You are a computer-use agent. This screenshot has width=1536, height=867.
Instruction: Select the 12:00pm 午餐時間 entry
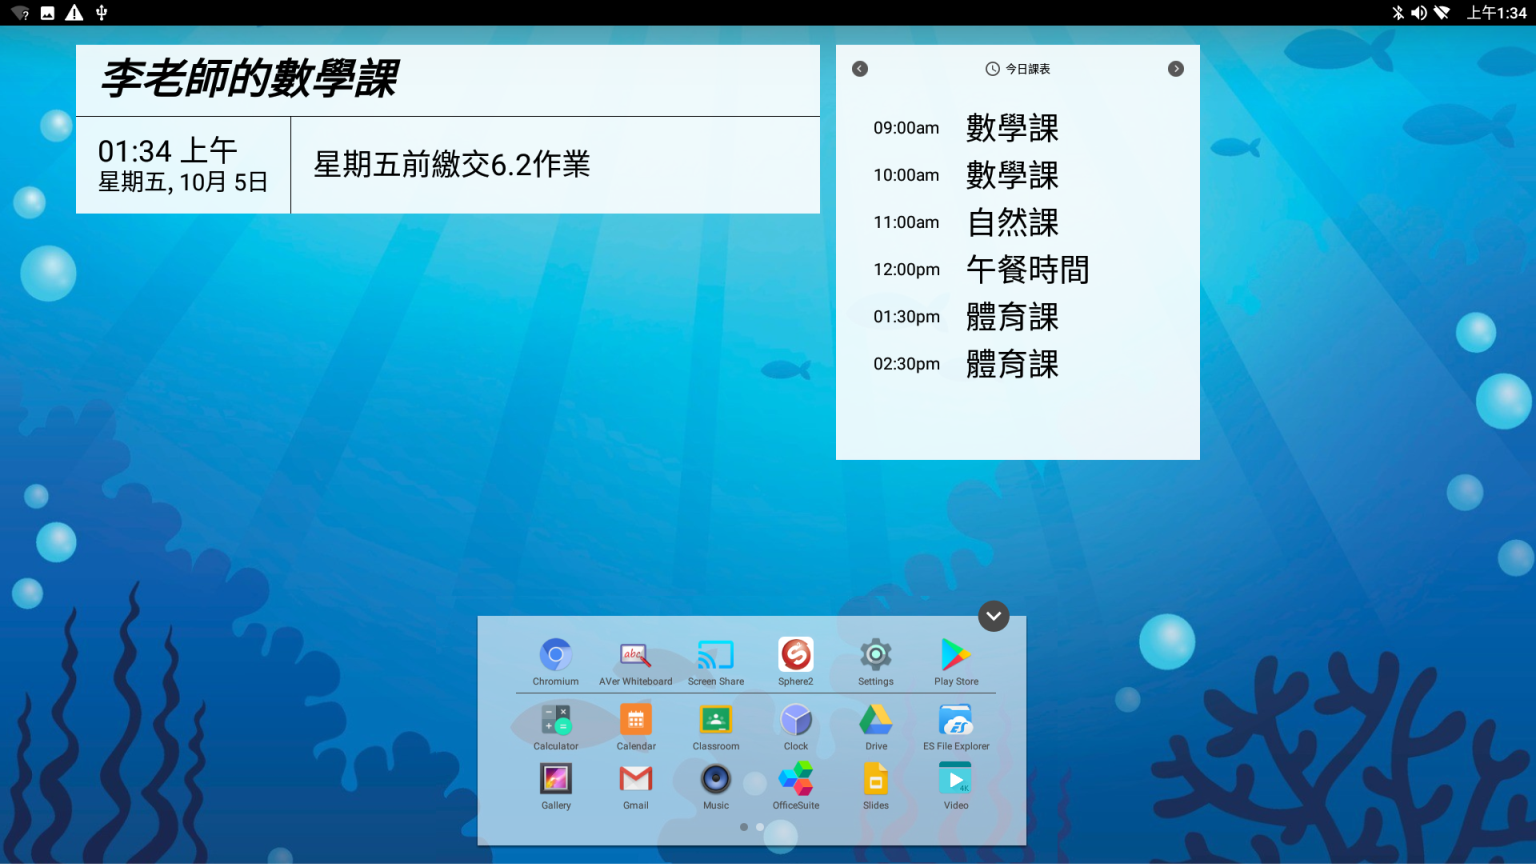pyautogui.click(x=981, y=269)
